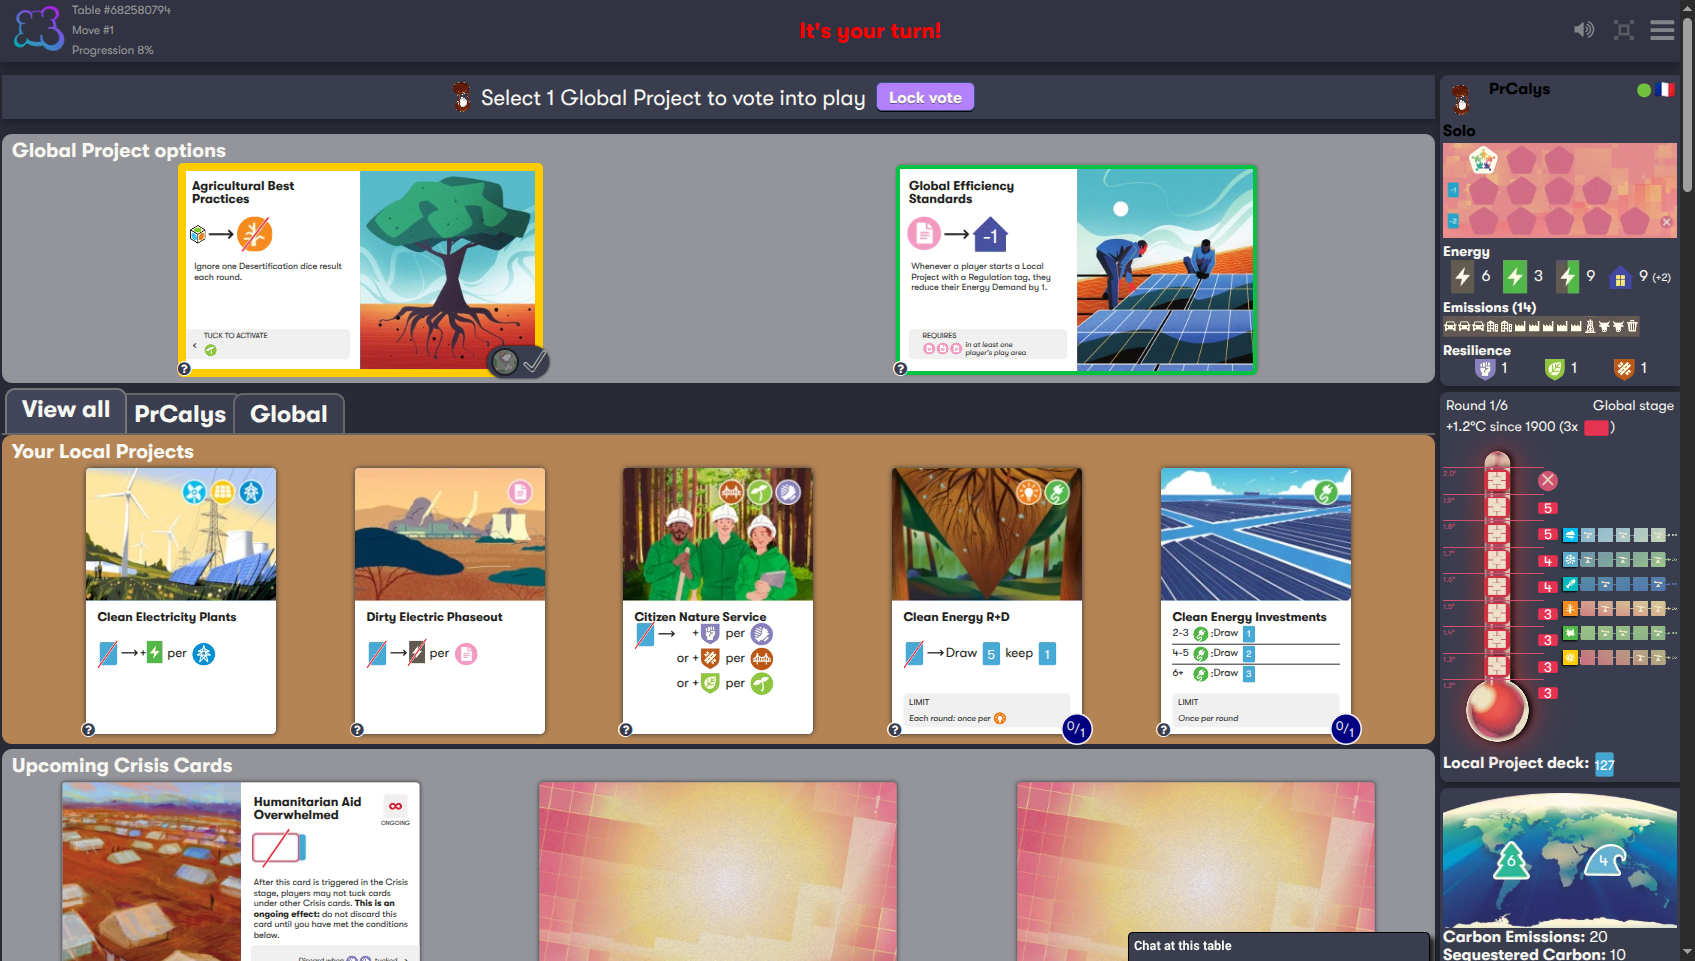The width and height of the screenshot is (1695, 961).
Task: Click the blue cloud planetary effect icon
Action: click(x=1570, y=535)
